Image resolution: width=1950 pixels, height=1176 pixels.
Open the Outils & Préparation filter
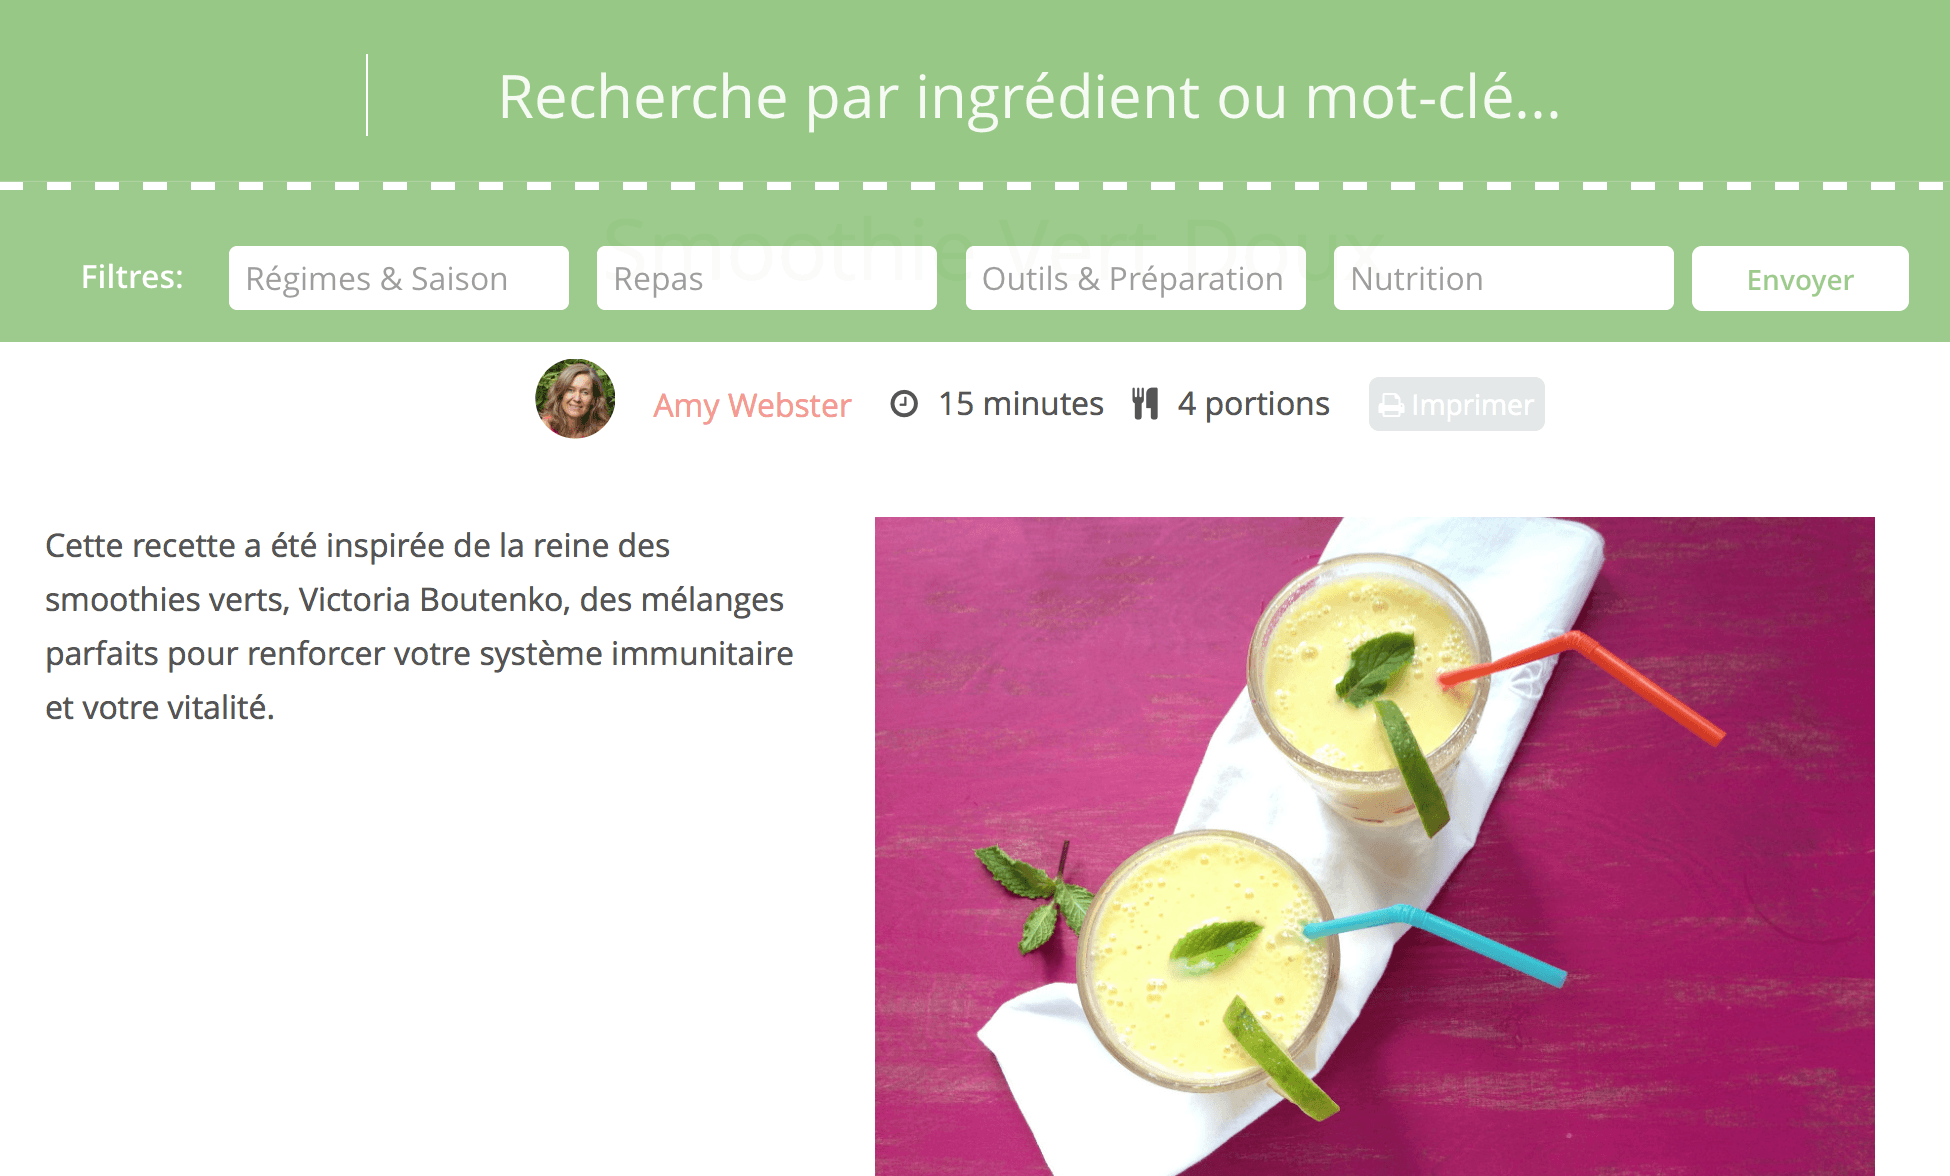[1136, 278]
